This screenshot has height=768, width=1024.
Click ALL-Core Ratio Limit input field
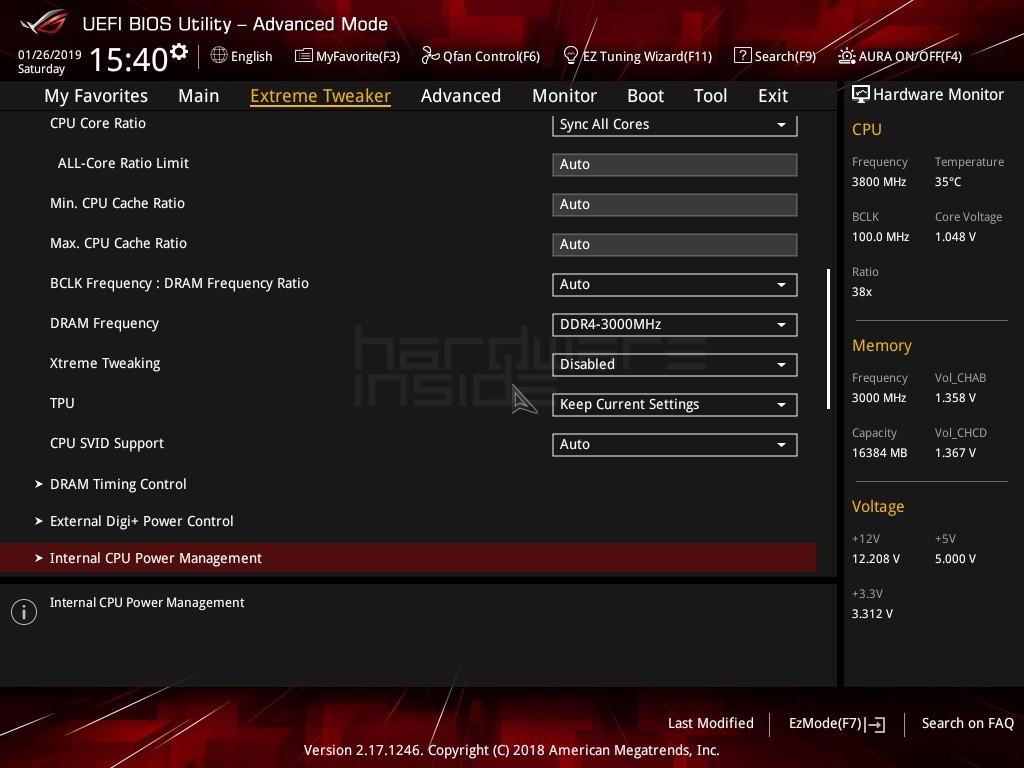675,165
